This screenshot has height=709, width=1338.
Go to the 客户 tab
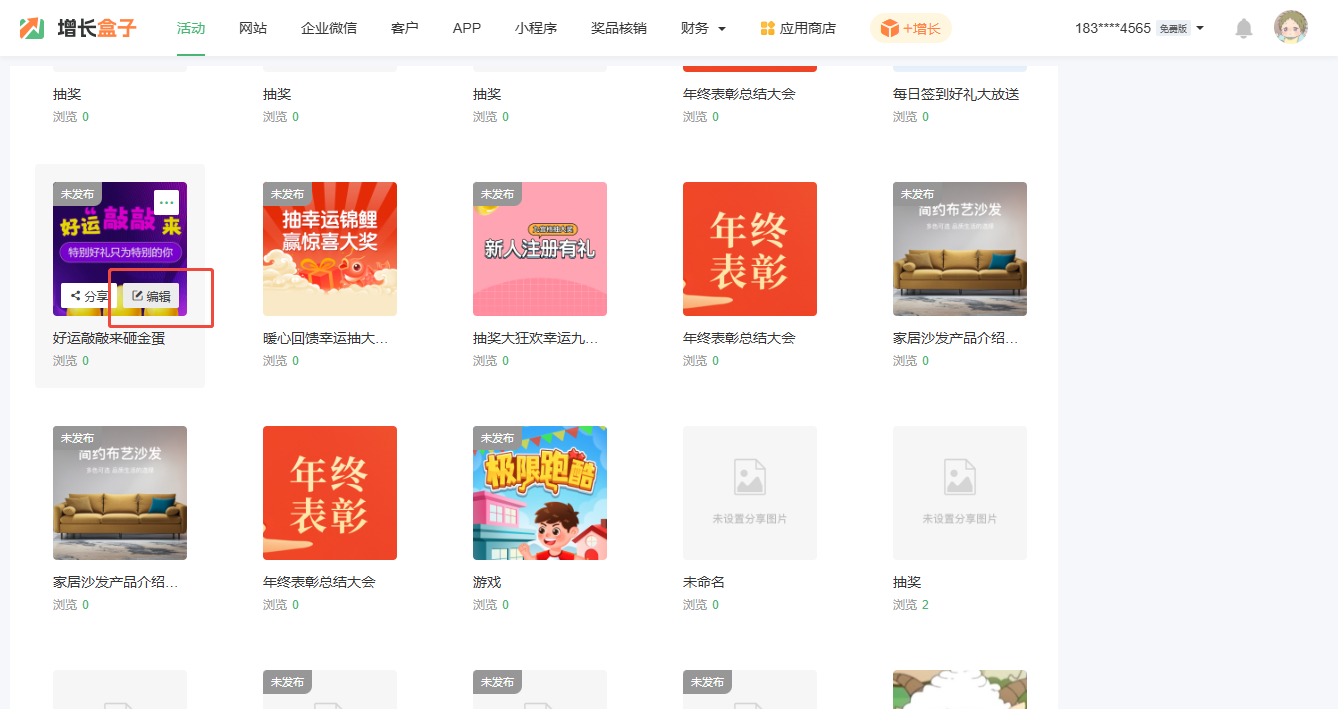coord(405,28)
